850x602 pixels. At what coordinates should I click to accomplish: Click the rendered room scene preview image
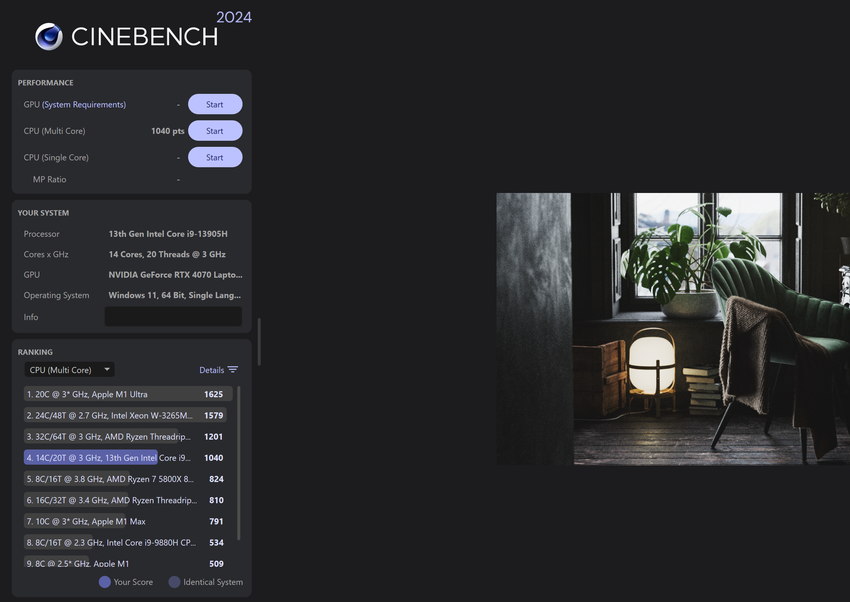tap(672, 328)
